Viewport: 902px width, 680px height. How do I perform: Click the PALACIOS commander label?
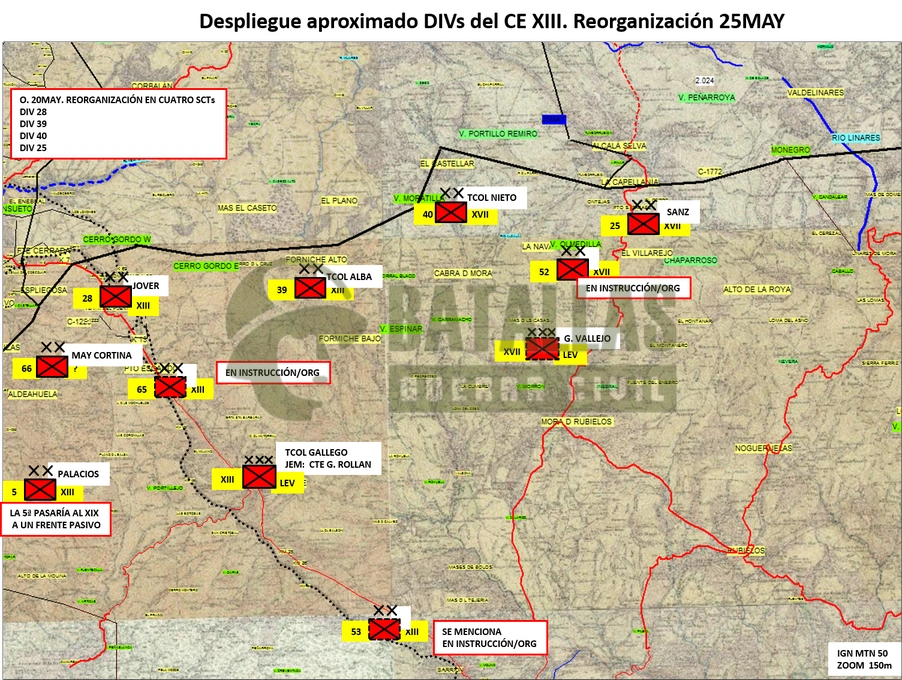click(78, 473)
